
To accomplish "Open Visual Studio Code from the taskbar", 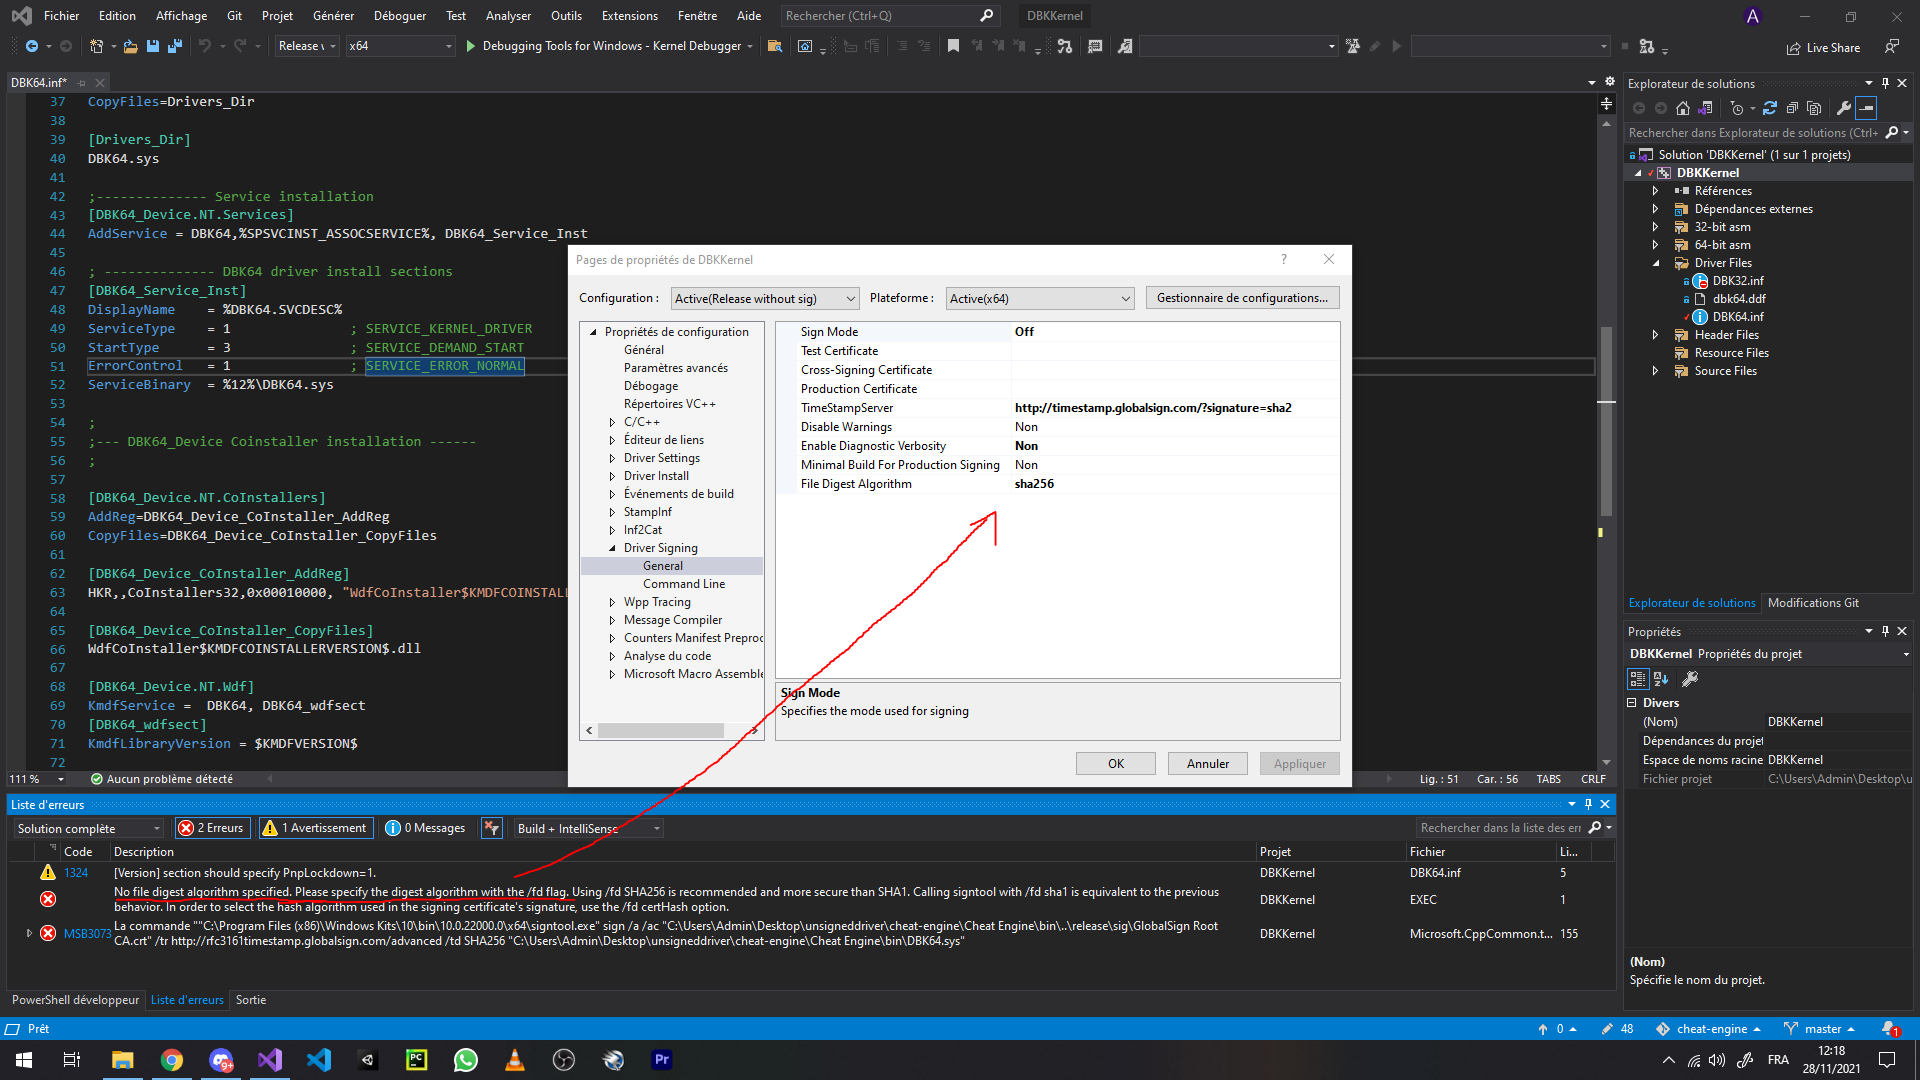I will pos(318,1060).
